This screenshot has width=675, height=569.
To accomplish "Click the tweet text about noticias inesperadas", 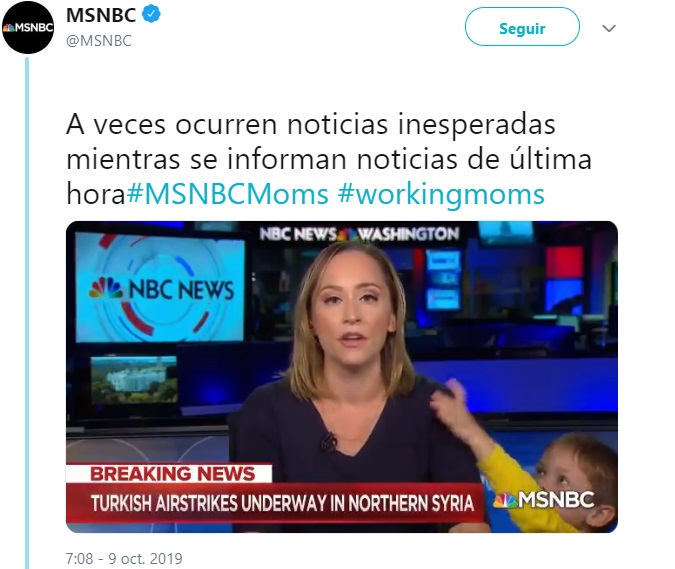I will pyautogui.click(x=329, y=159).
